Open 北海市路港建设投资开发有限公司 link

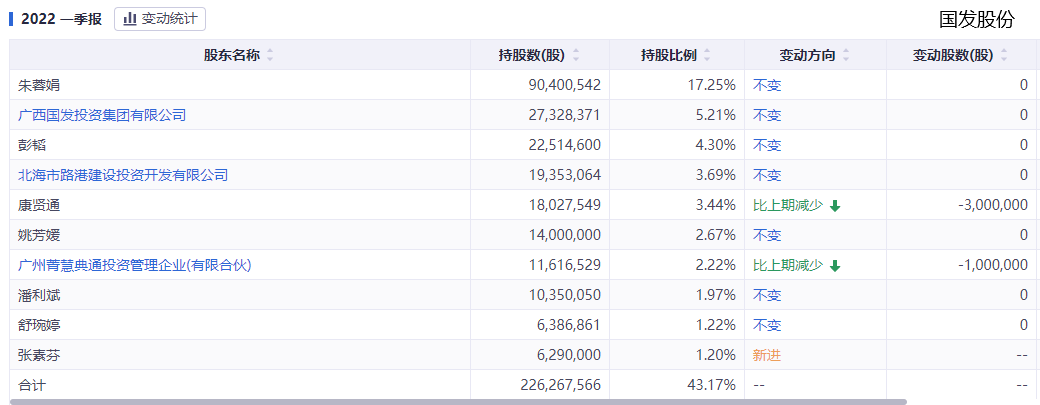coord(123,175)
